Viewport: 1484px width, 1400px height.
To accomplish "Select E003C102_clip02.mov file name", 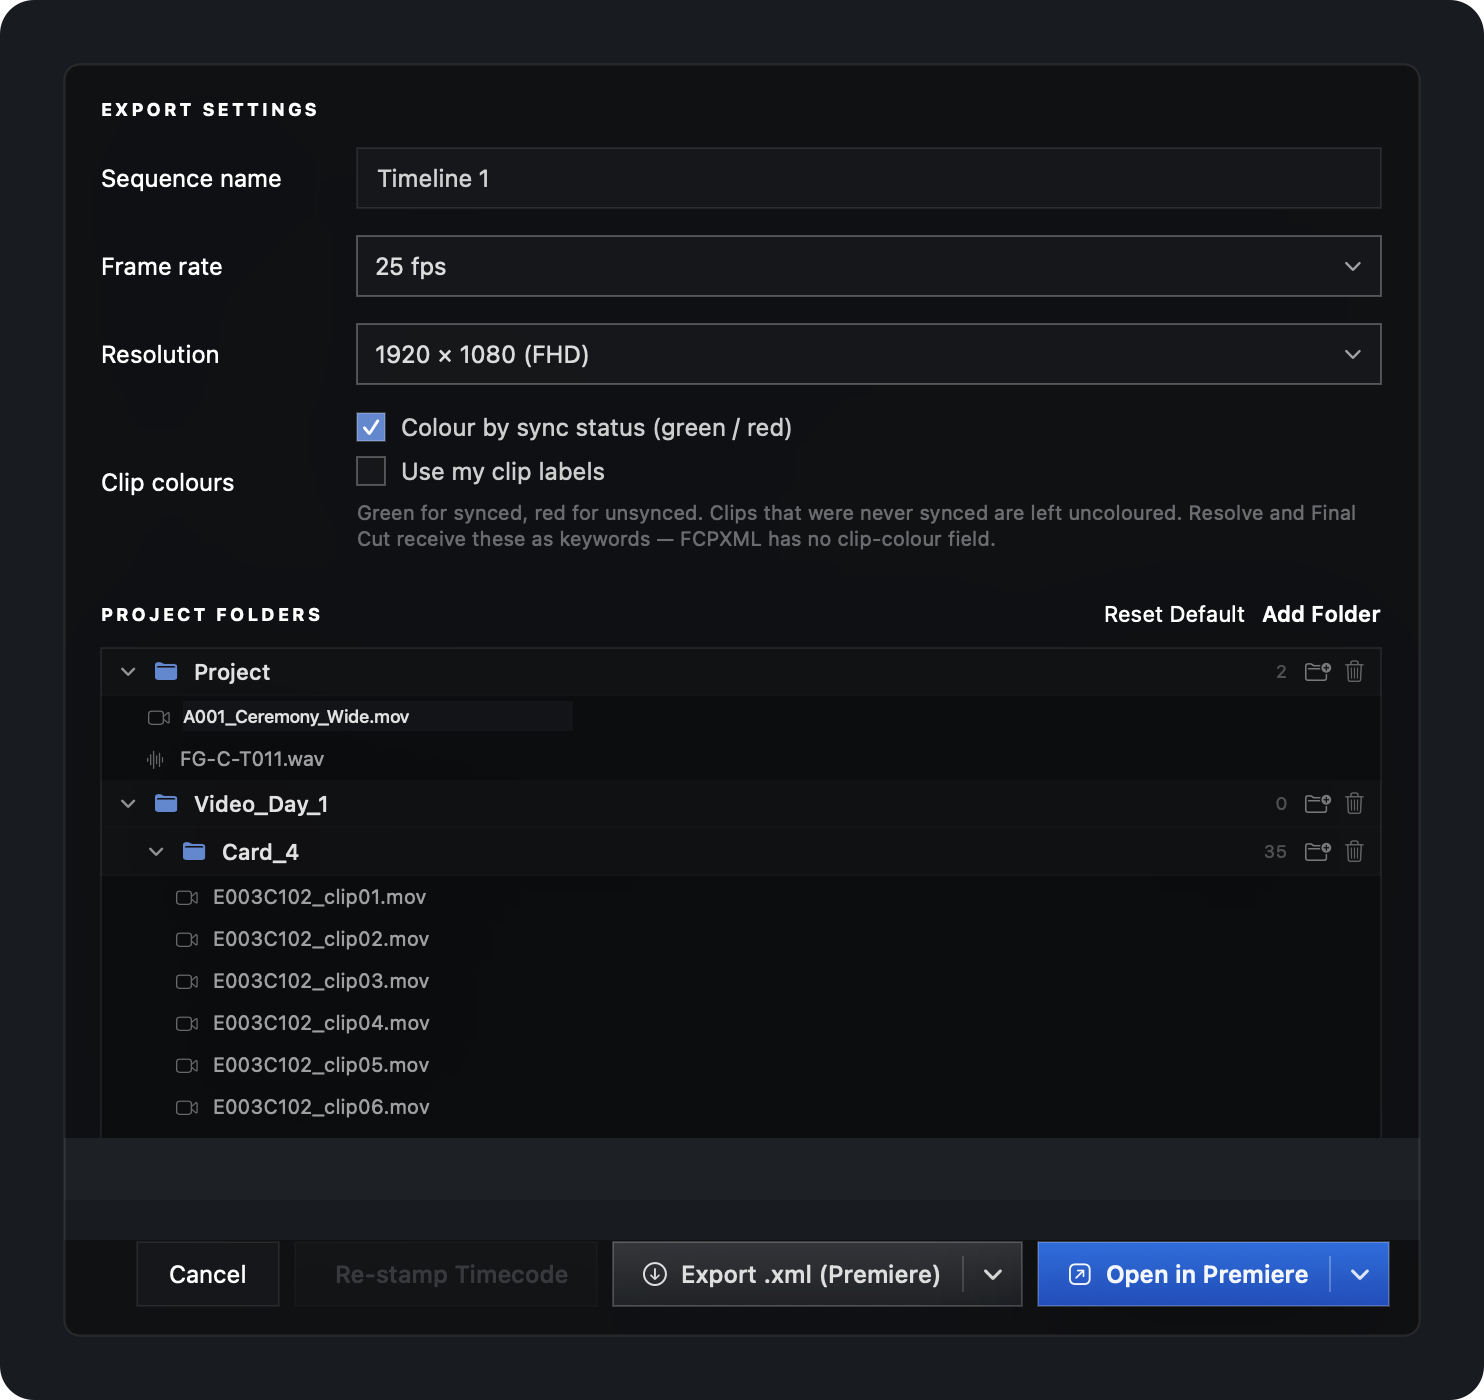I will click(x=321, y=939).
